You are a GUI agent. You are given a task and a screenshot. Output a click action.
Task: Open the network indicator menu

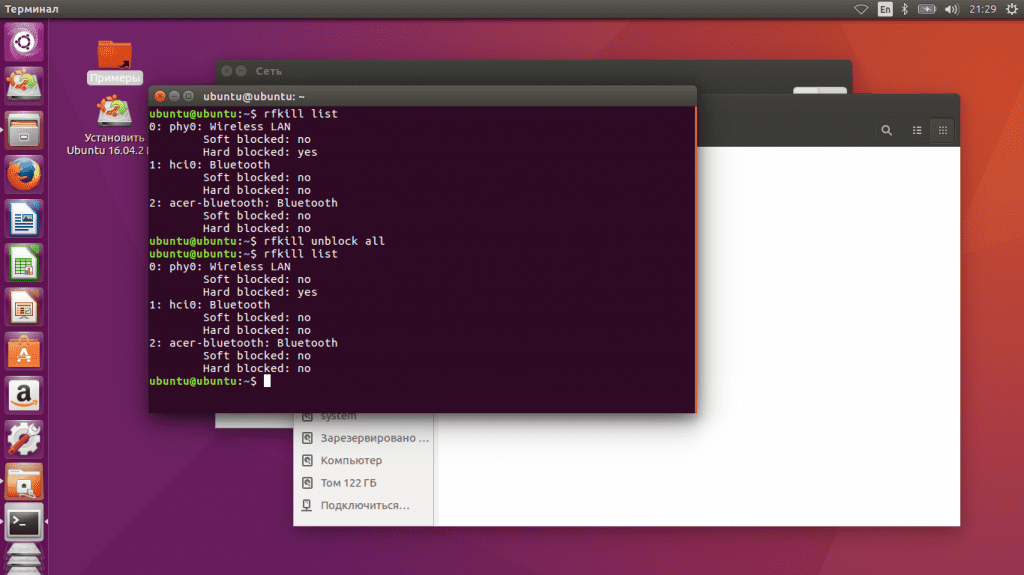tap(861, 9)
